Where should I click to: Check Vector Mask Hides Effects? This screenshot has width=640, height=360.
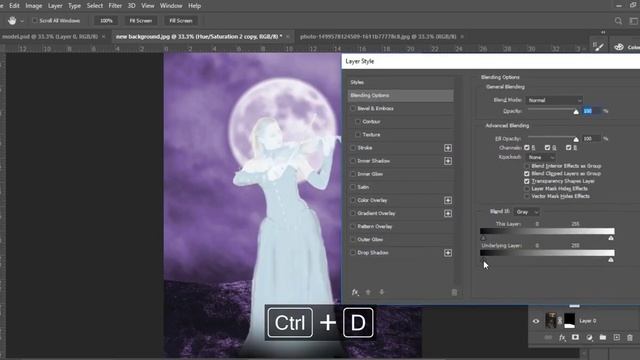(x=527, y=196)
